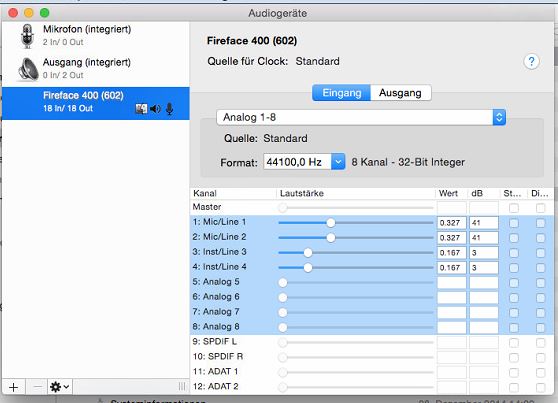Click the plus icon to add device
Image resolution: width=558 pixels, height=403 pixels.
(14, 387)
